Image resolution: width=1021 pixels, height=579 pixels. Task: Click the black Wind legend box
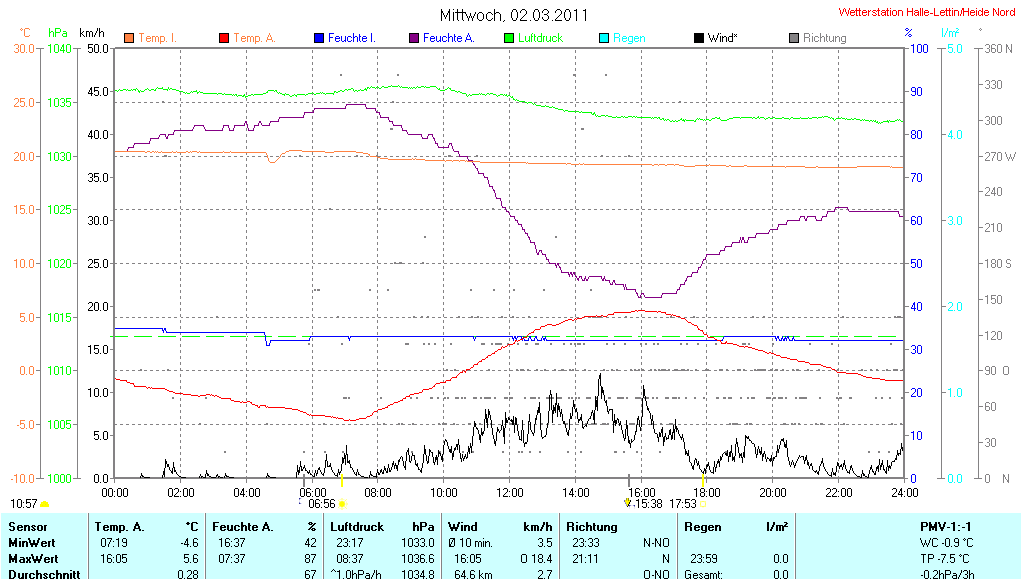(698, 38)
